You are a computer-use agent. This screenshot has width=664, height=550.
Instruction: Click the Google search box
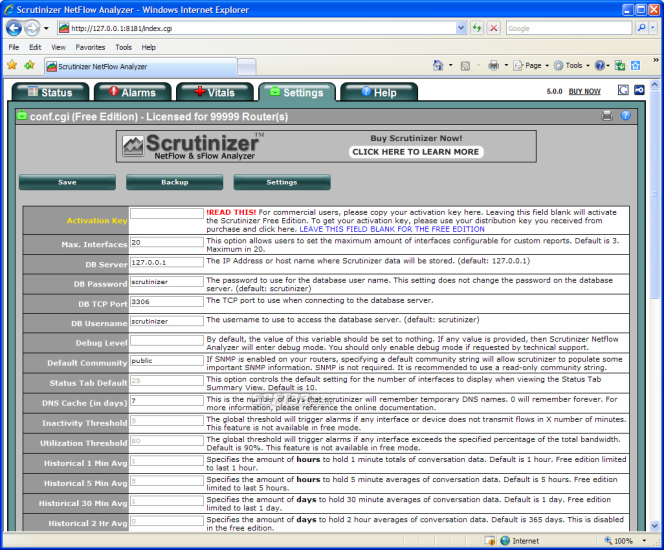click(x=569, y=28)
